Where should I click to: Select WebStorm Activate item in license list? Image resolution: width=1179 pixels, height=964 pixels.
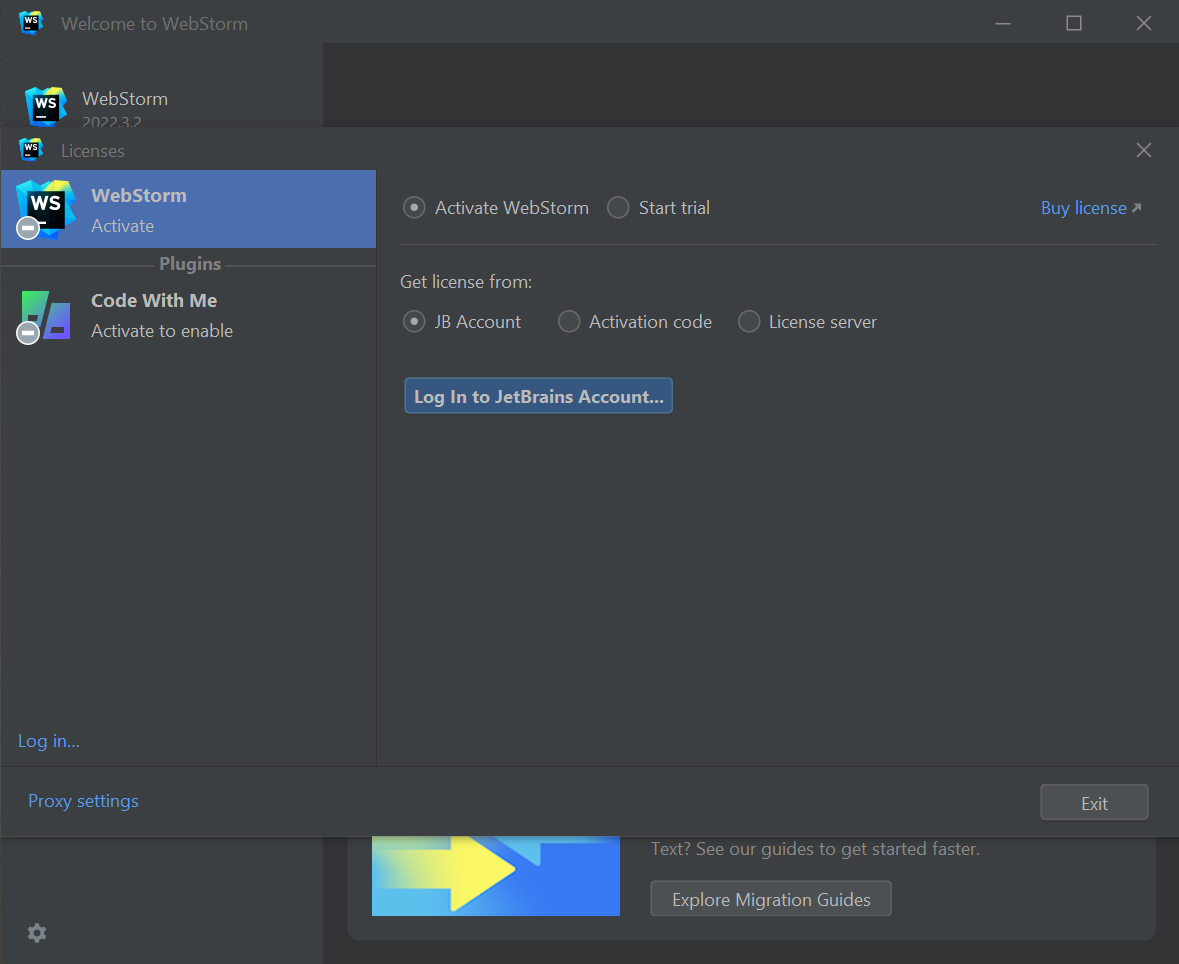(189, 210)
